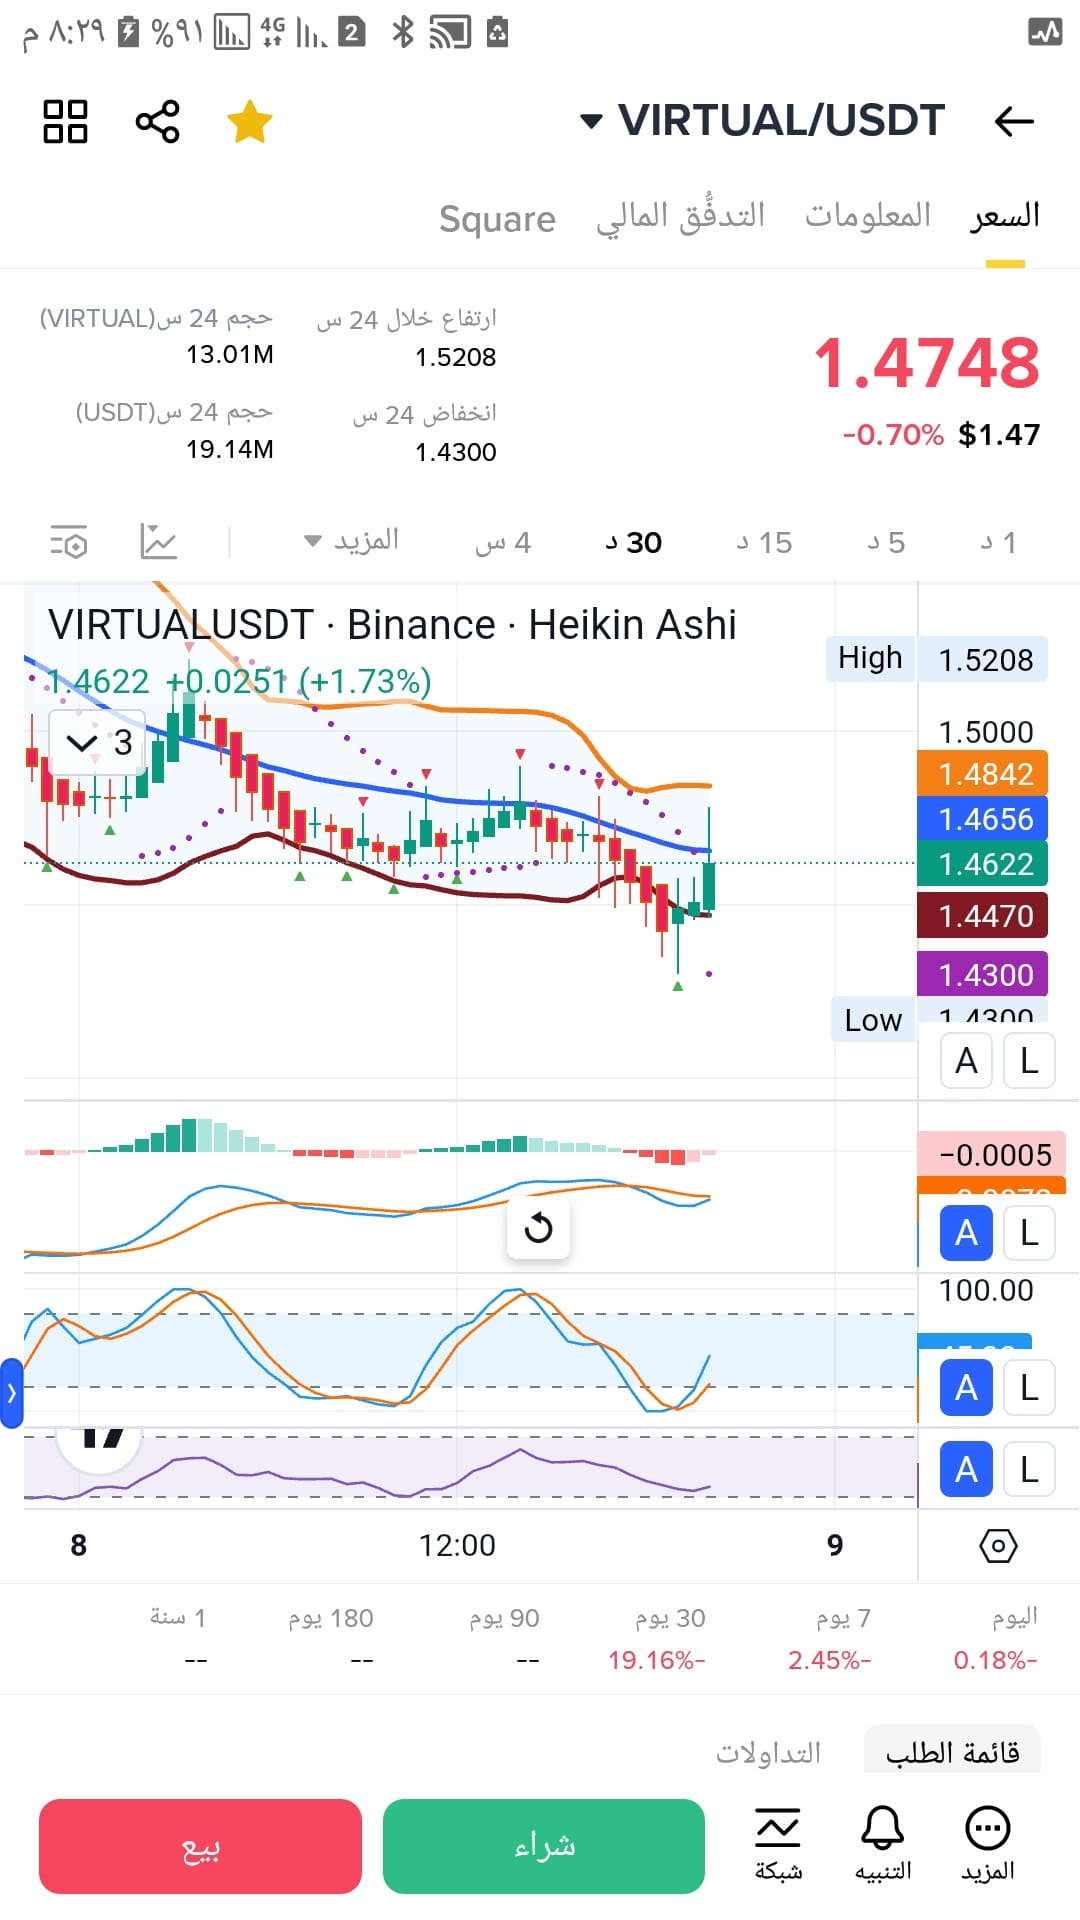Tap the 24h USDT volume 19.14M
Screen dimensions: 1080x1920
pos(230,449)
